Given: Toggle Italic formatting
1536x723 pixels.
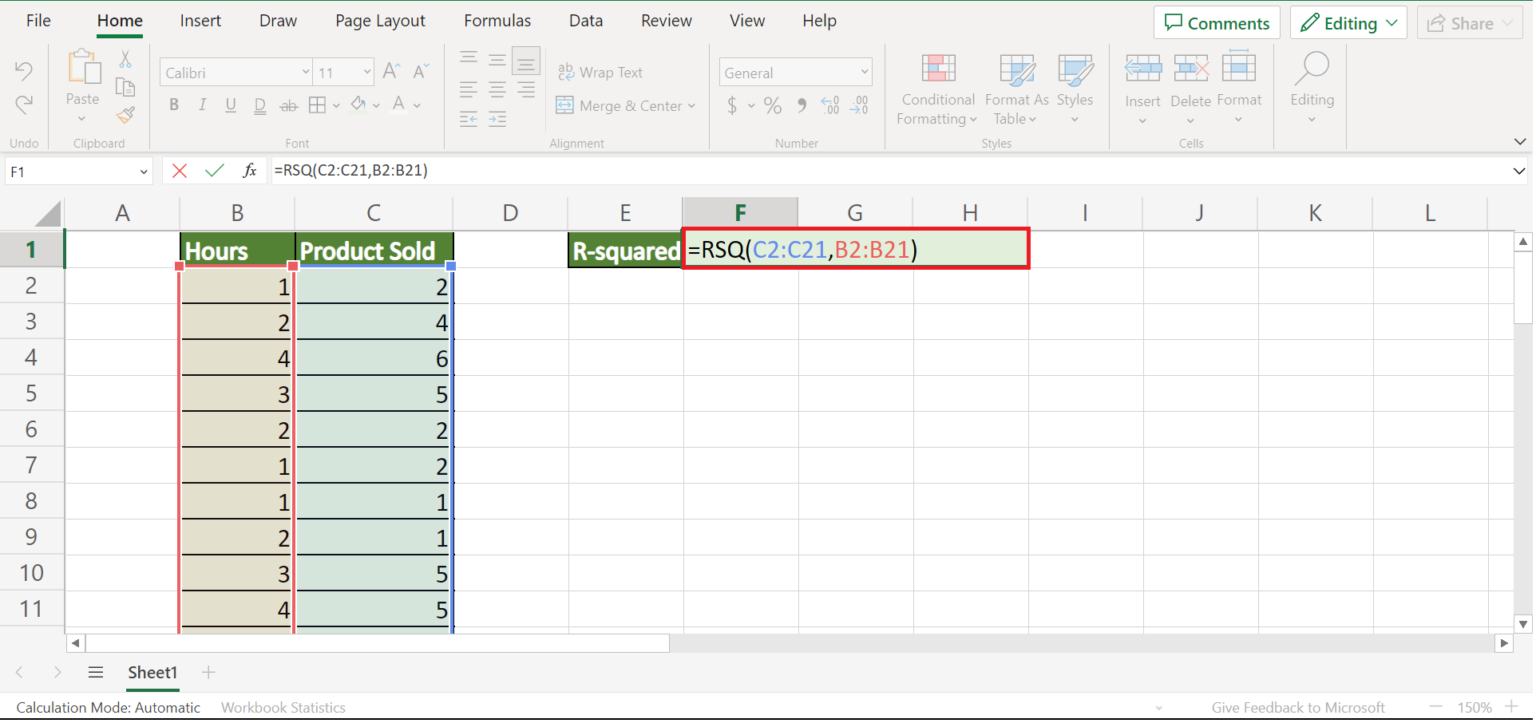Looking at the screenshot, I should 201,104.
